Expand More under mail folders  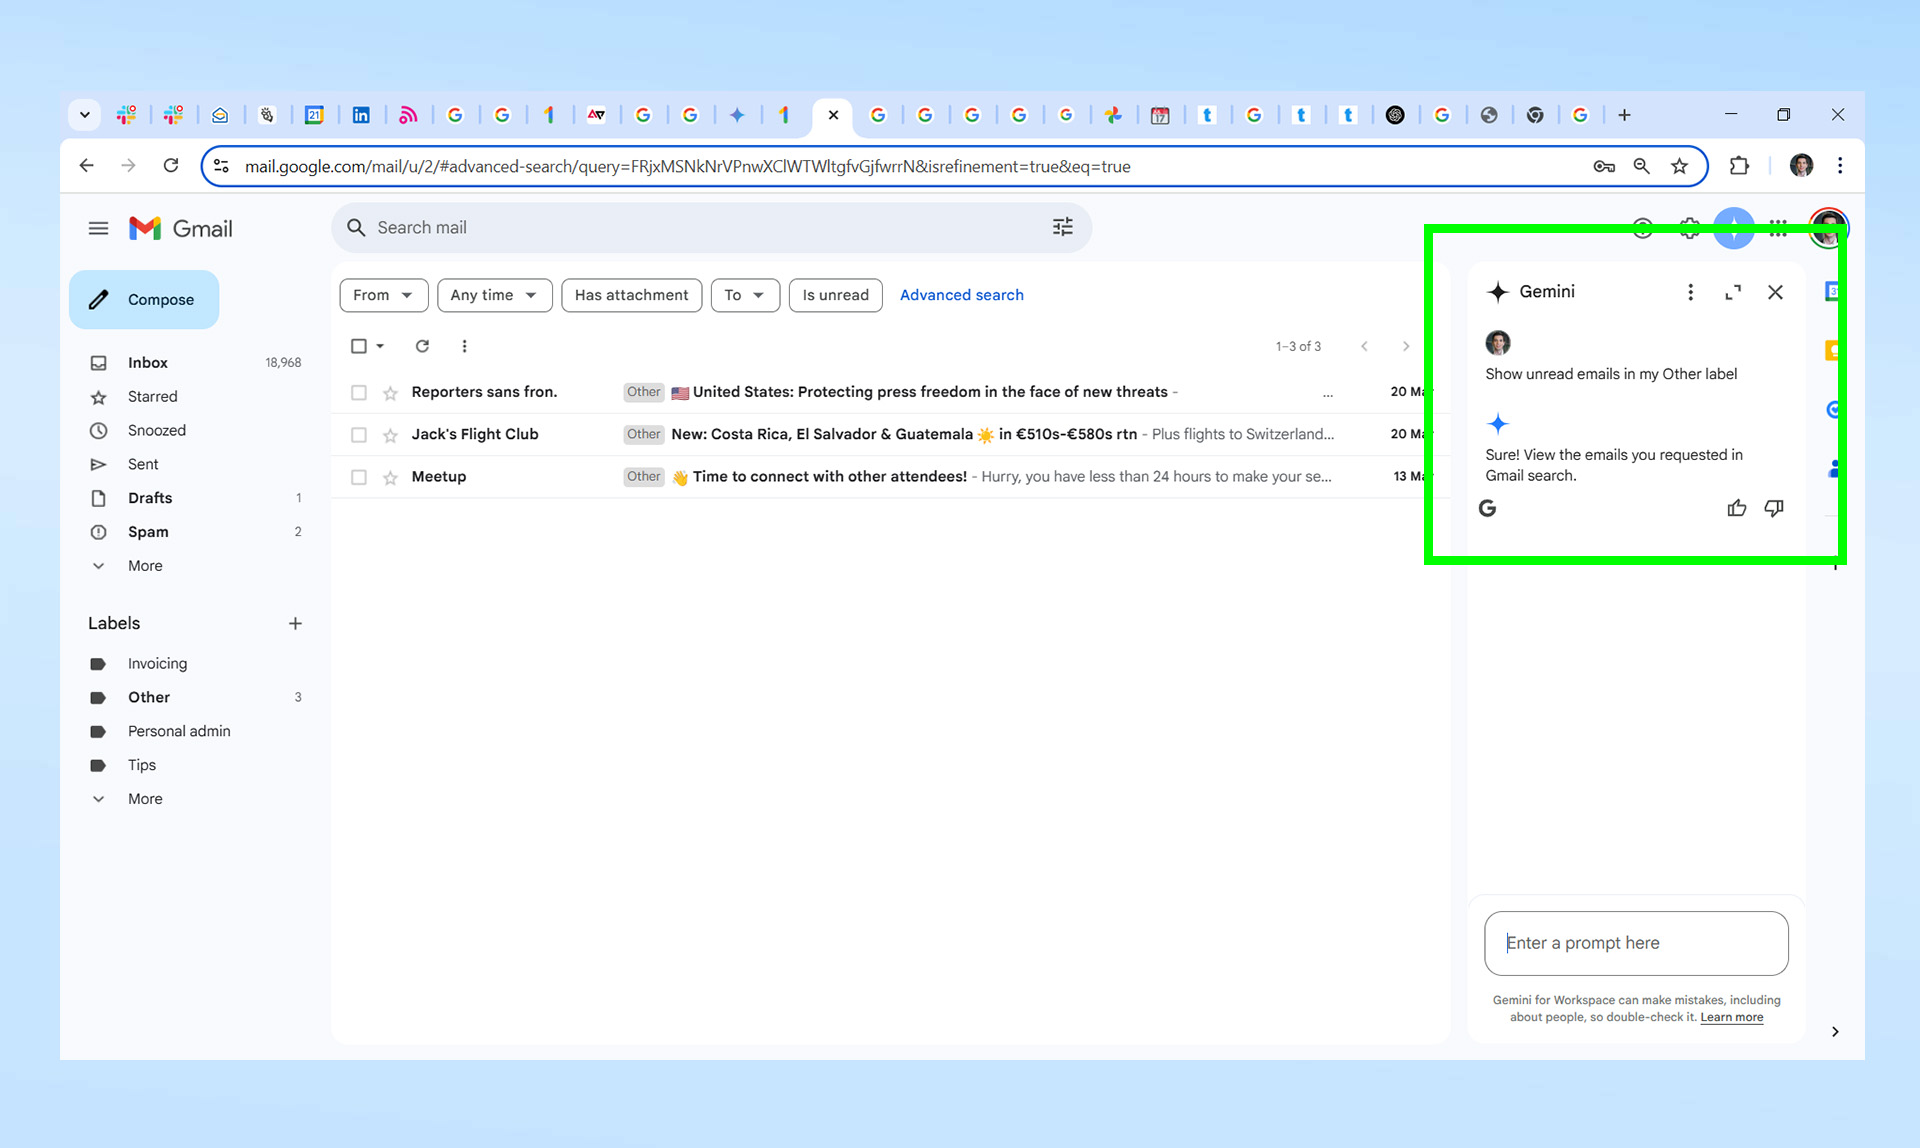[145, 566]
